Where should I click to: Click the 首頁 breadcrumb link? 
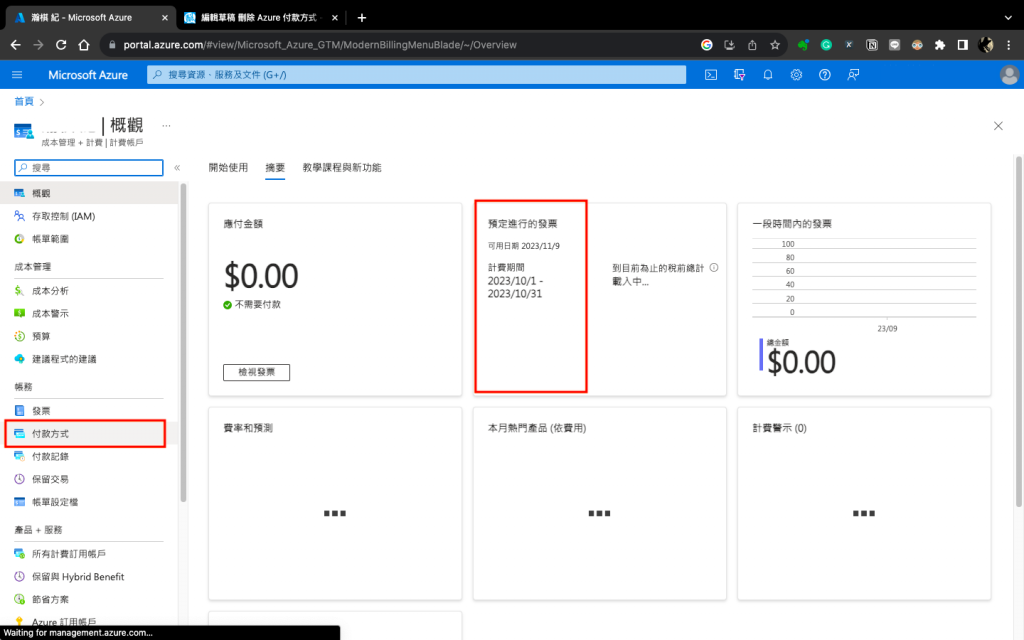pos(24,101)
